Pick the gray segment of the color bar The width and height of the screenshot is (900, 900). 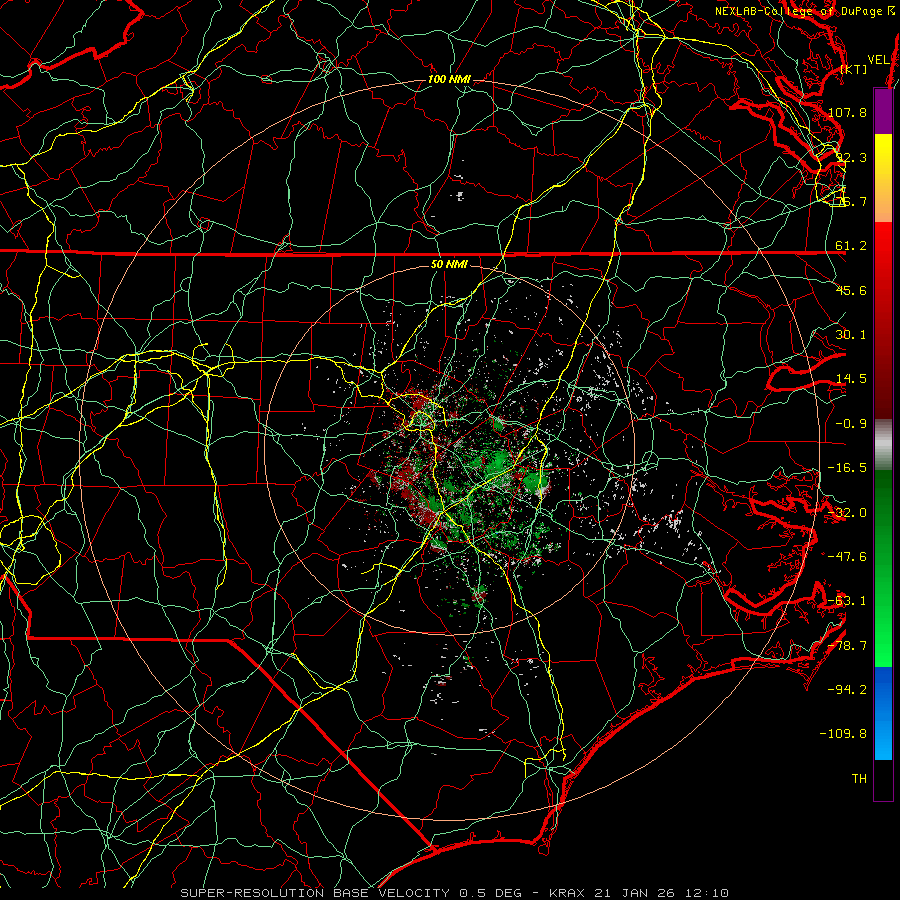point(883,445)
